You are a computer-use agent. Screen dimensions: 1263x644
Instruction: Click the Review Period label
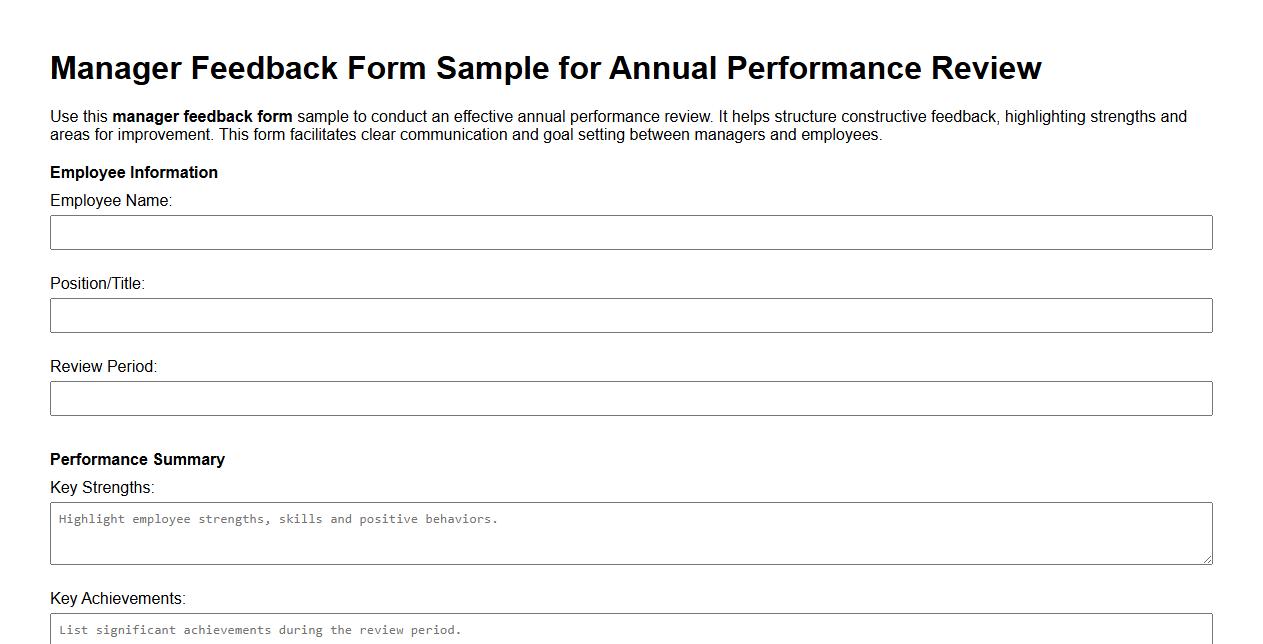point(103,366)
